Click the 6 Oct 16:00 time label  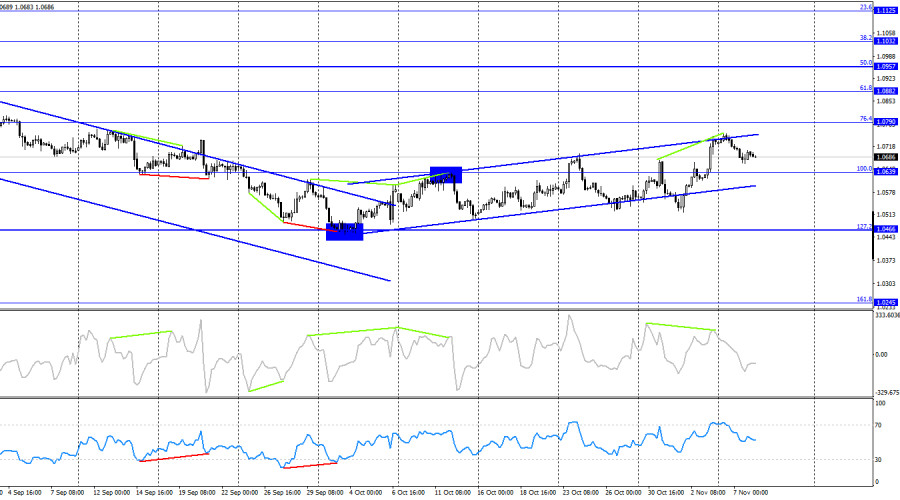tap(409, 493)
